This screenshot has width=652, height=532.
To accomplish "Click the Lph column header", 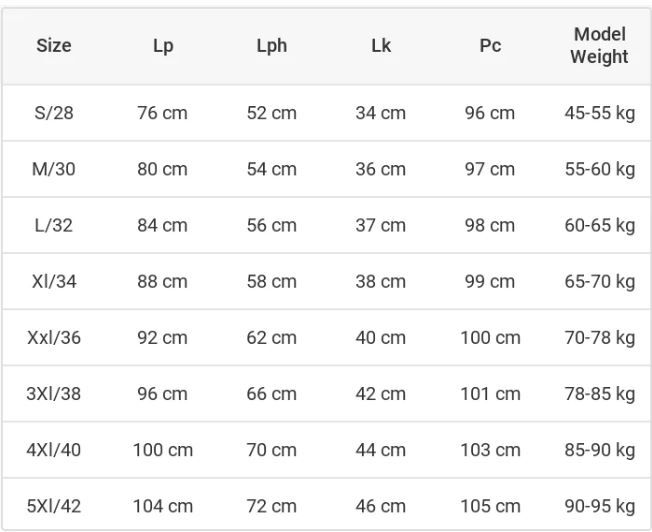I will (x=272, y=46).
